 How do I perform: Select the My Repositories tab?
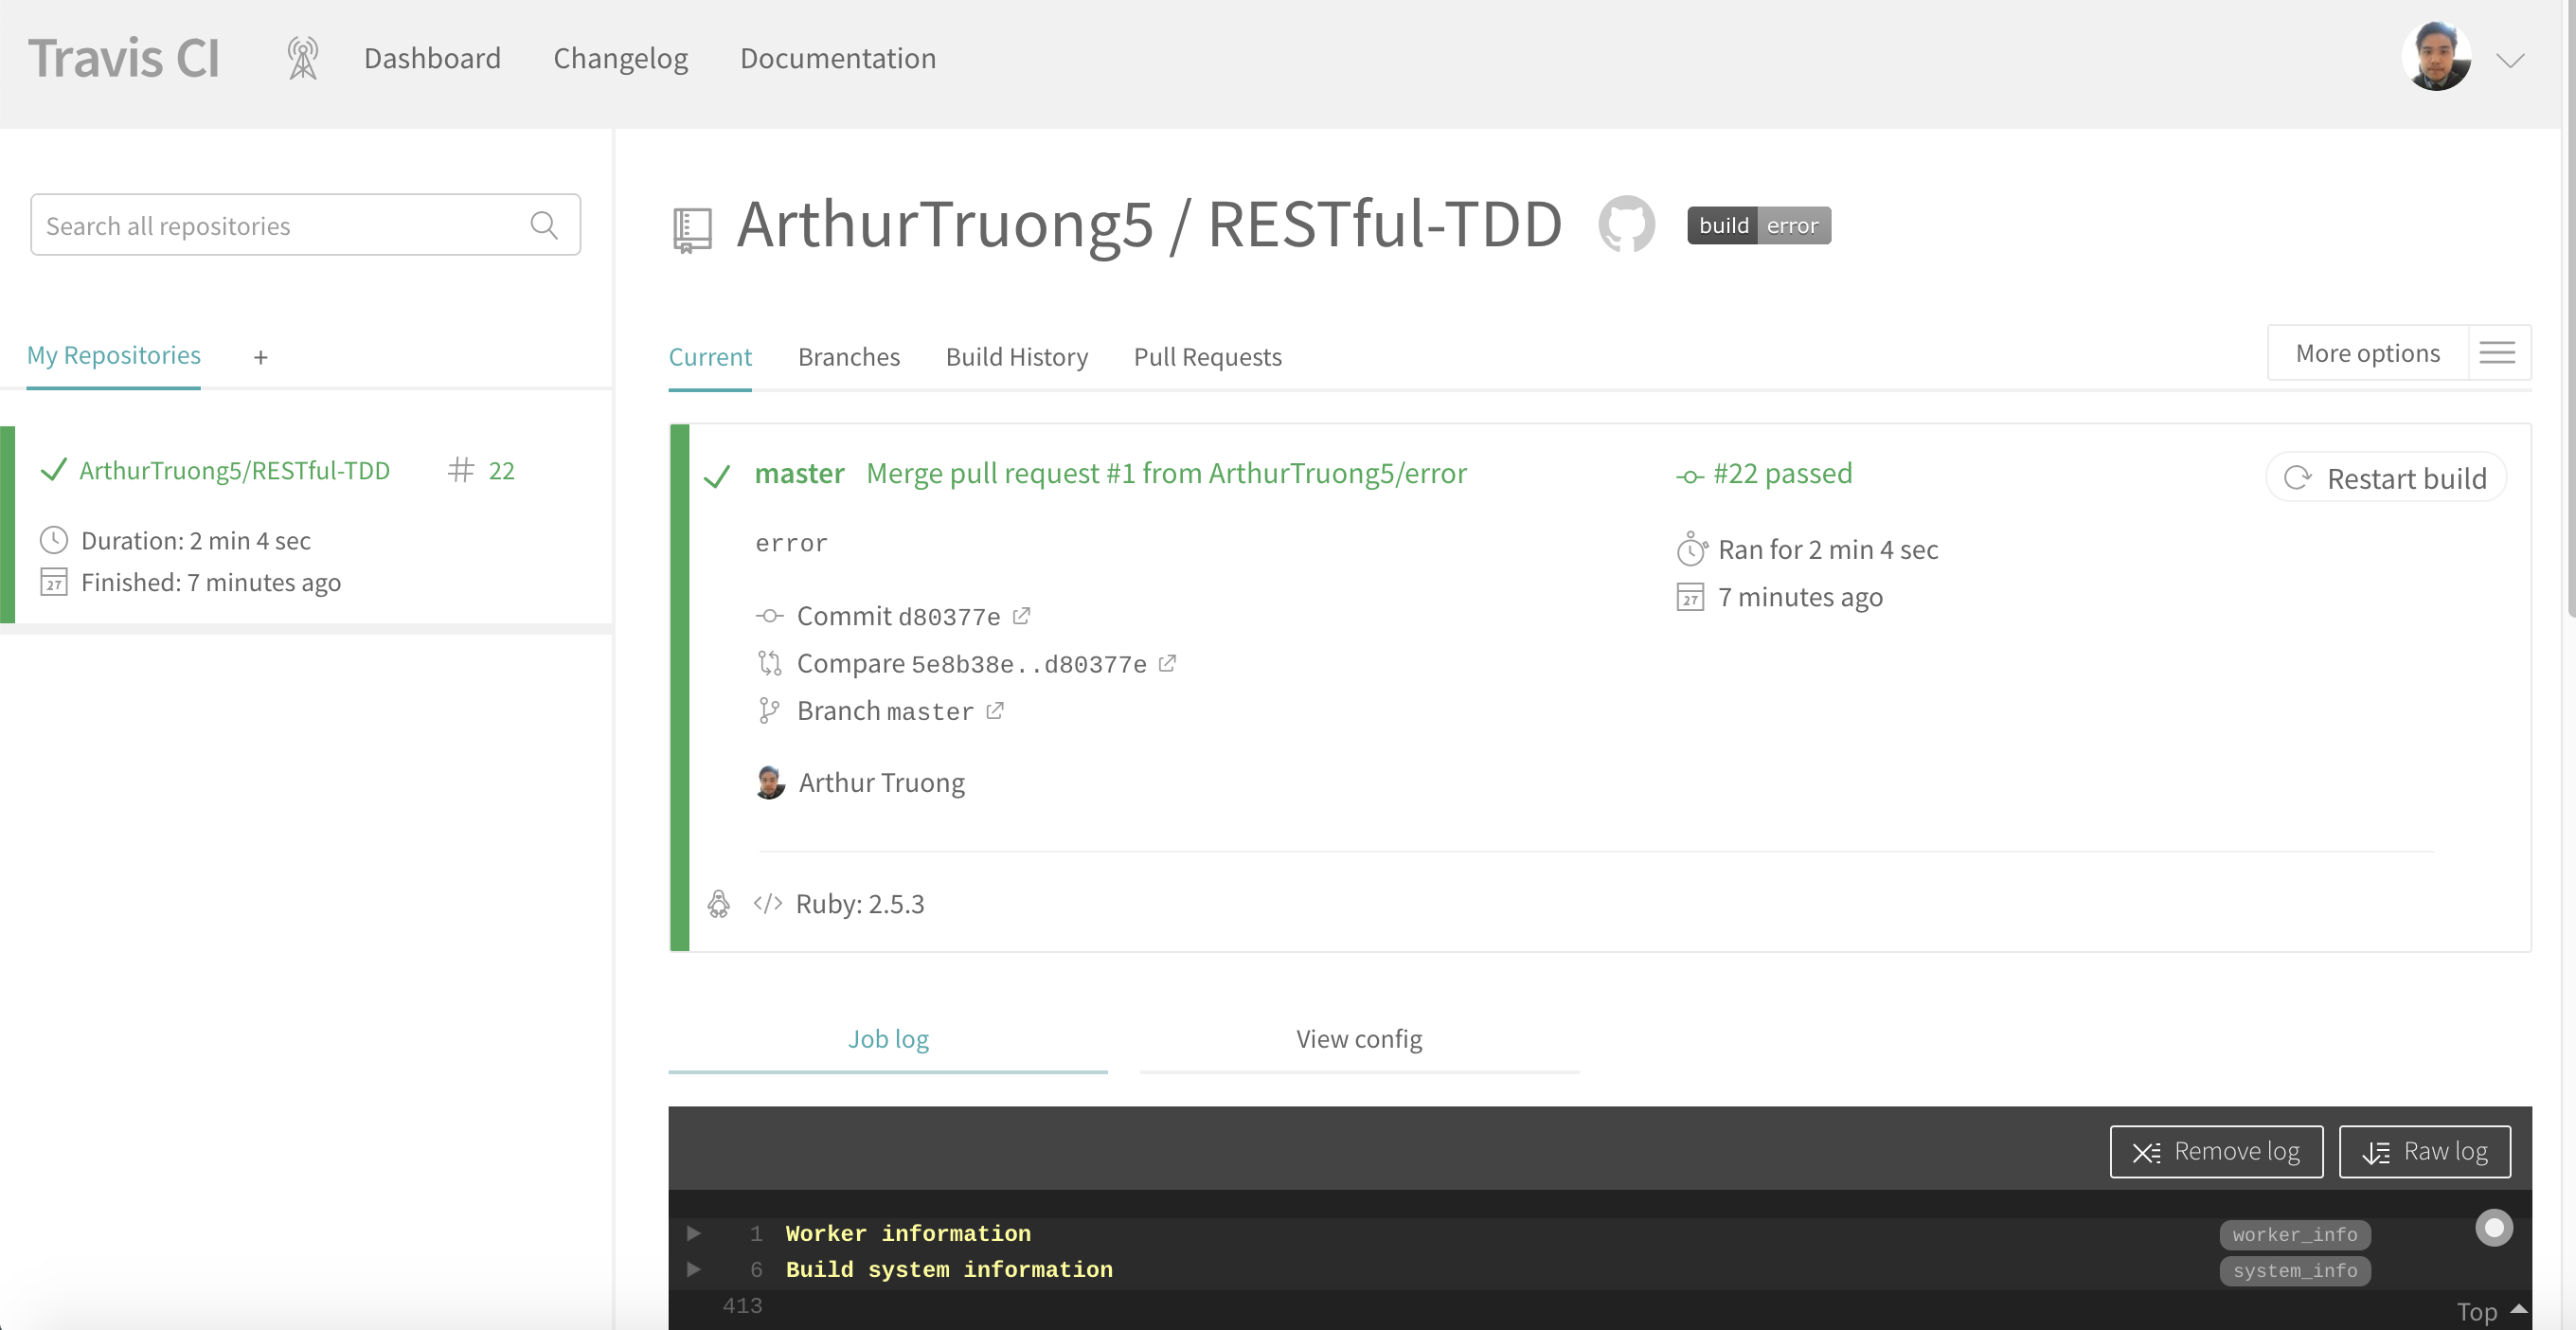113,355
